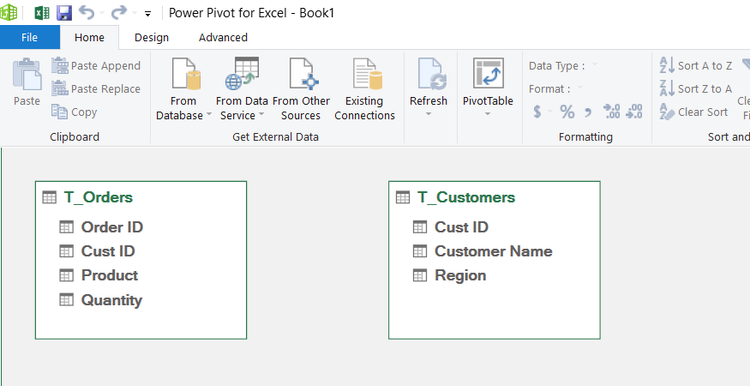Select the T_Customers table header
The image size is (750, 386).
466,197
